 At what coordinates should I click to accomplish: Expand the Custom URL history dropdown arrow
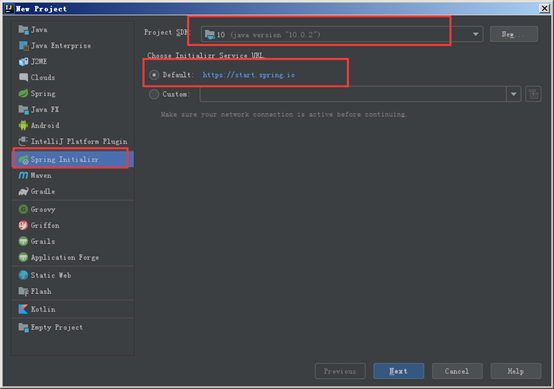514,94
